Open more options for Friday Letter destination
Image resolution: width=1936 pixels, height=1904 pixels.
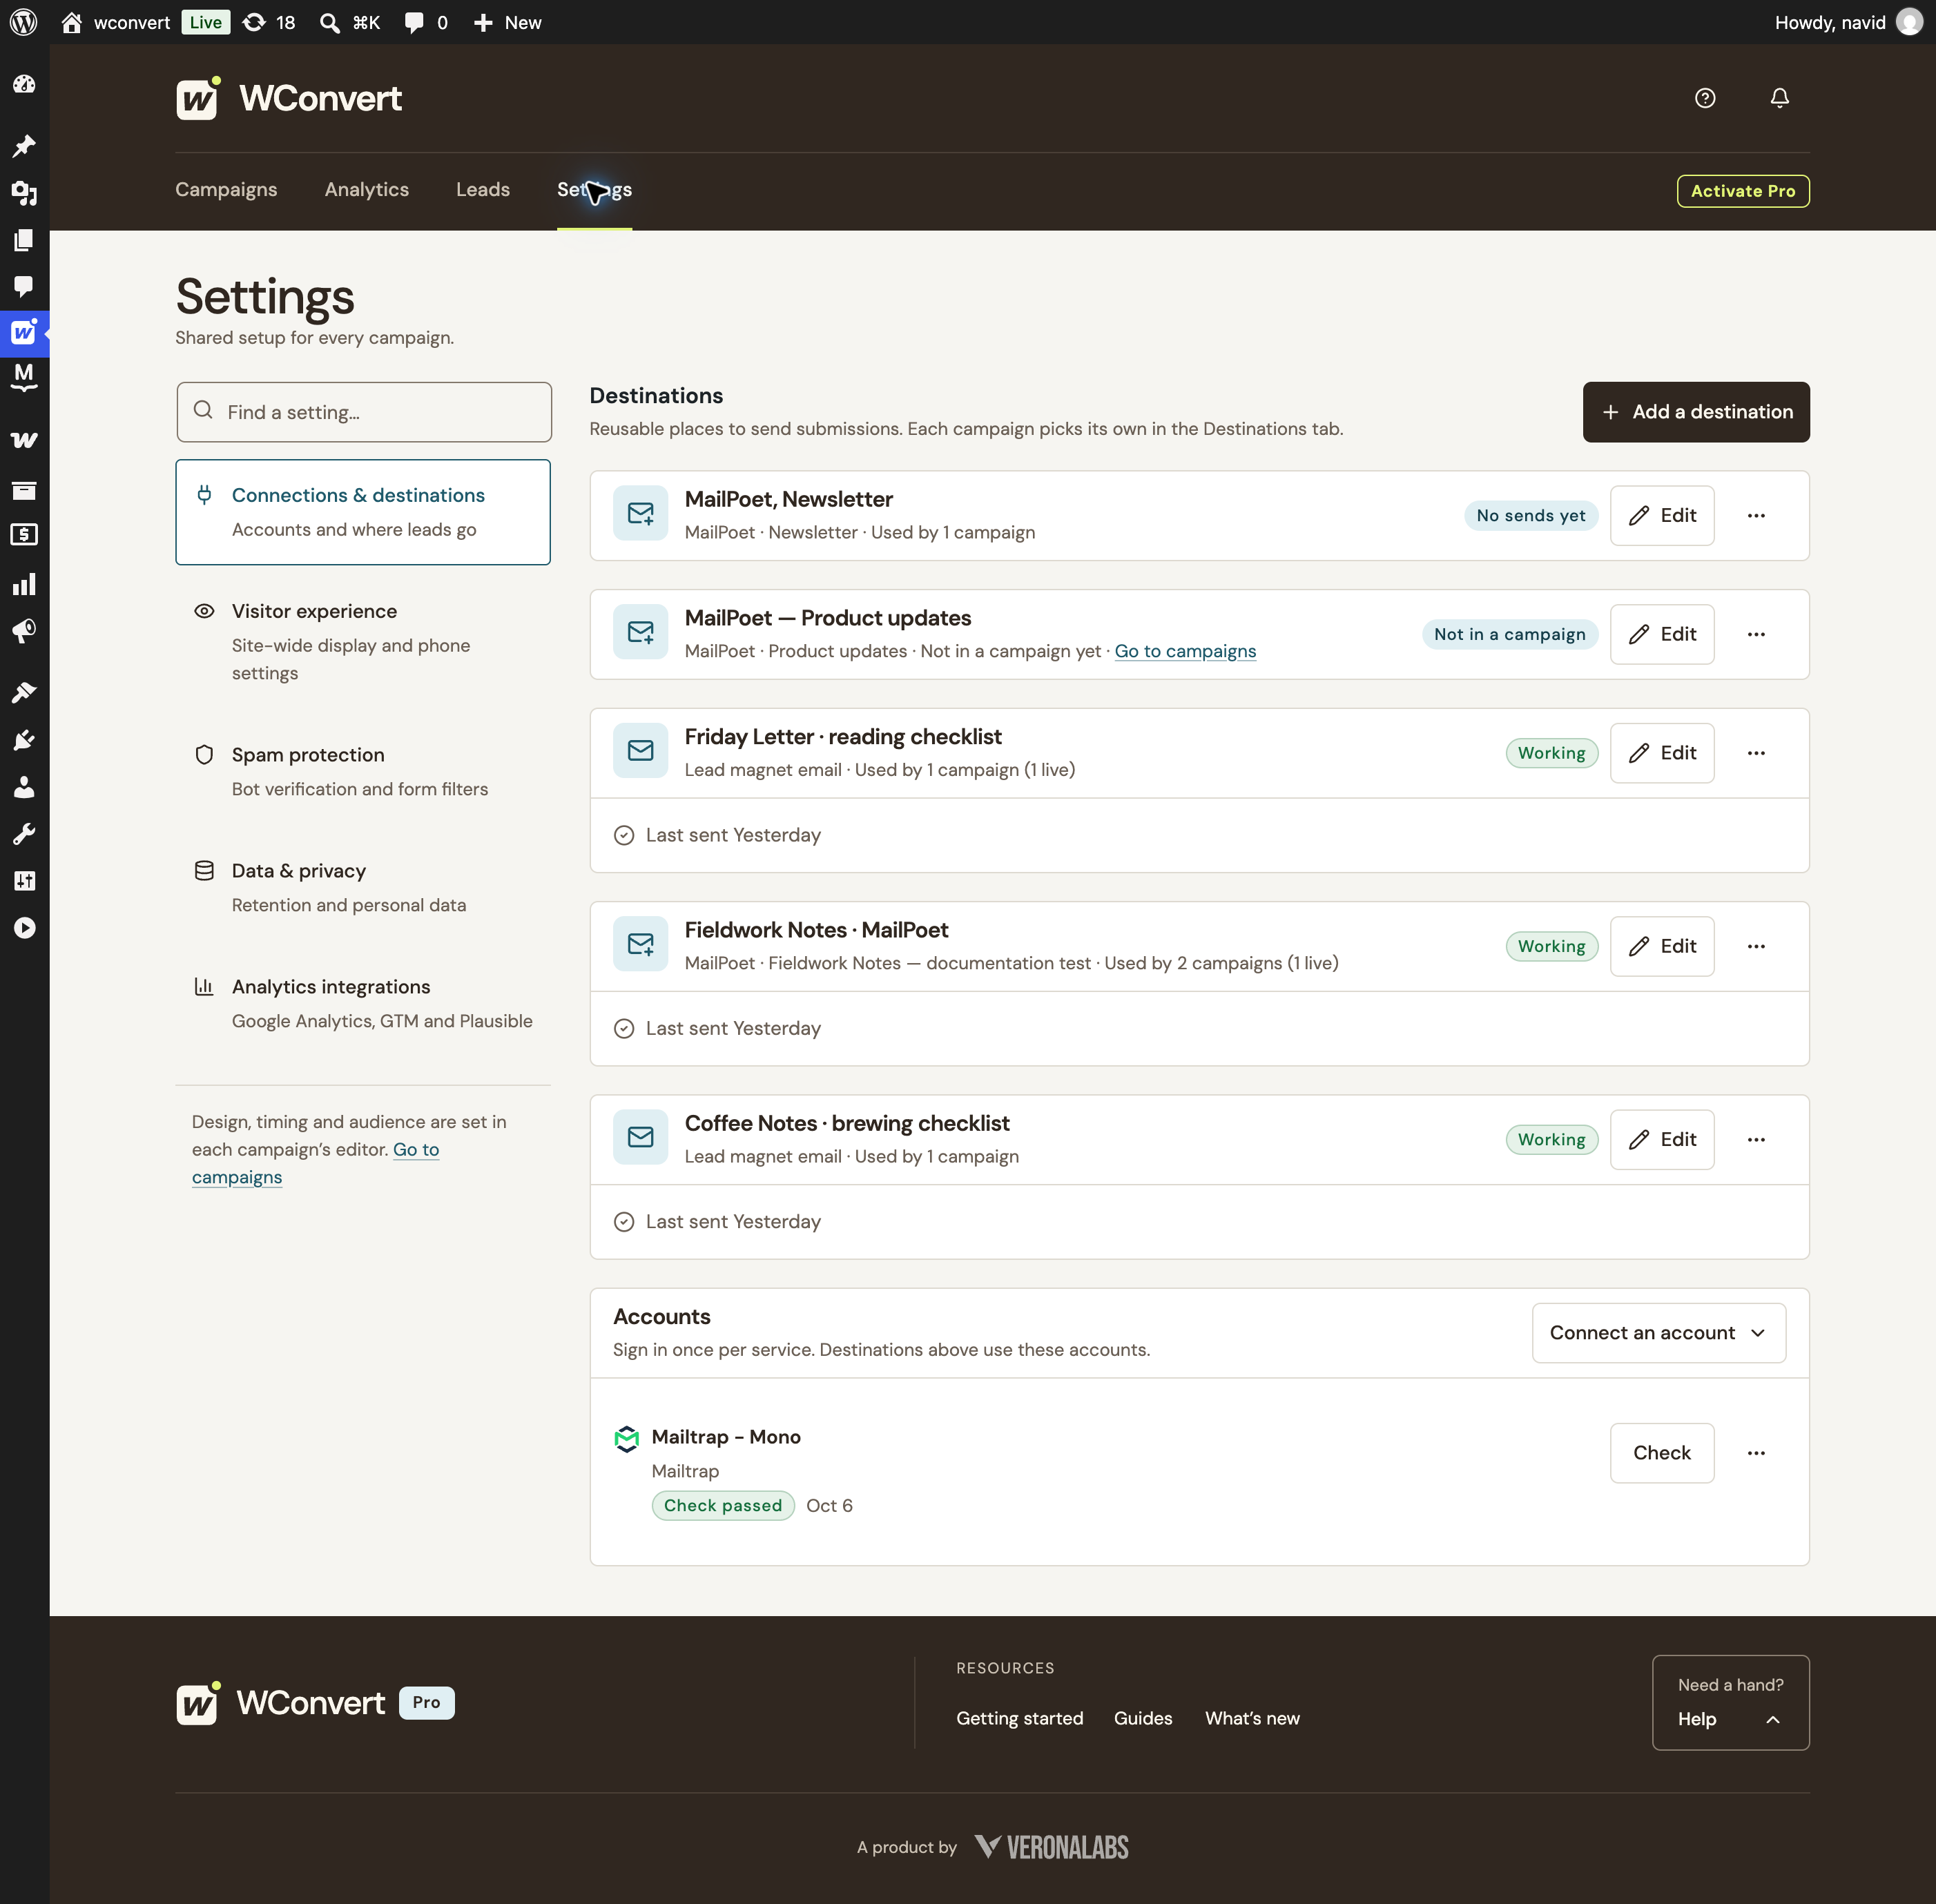tap(1756, 753)
